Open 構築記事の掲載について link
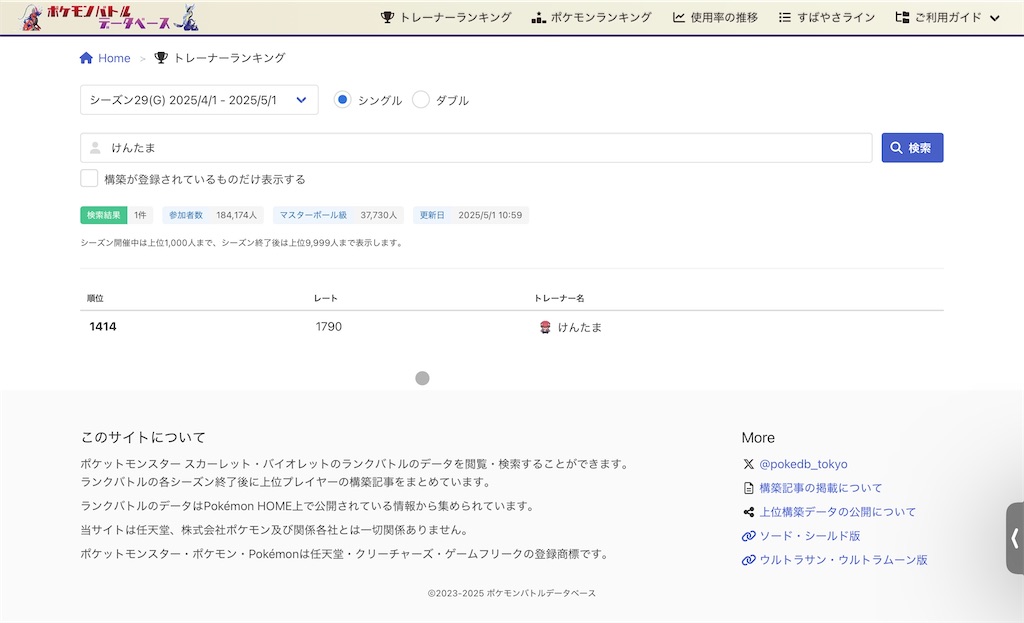1024x623 pixels. (x=821, y=488)
